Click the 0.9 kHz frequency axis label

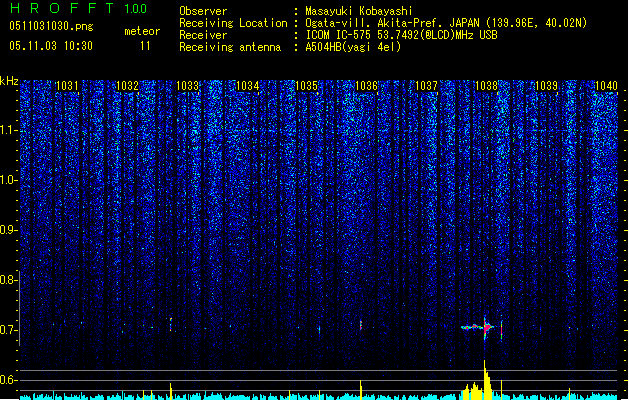tap(9, 230)
